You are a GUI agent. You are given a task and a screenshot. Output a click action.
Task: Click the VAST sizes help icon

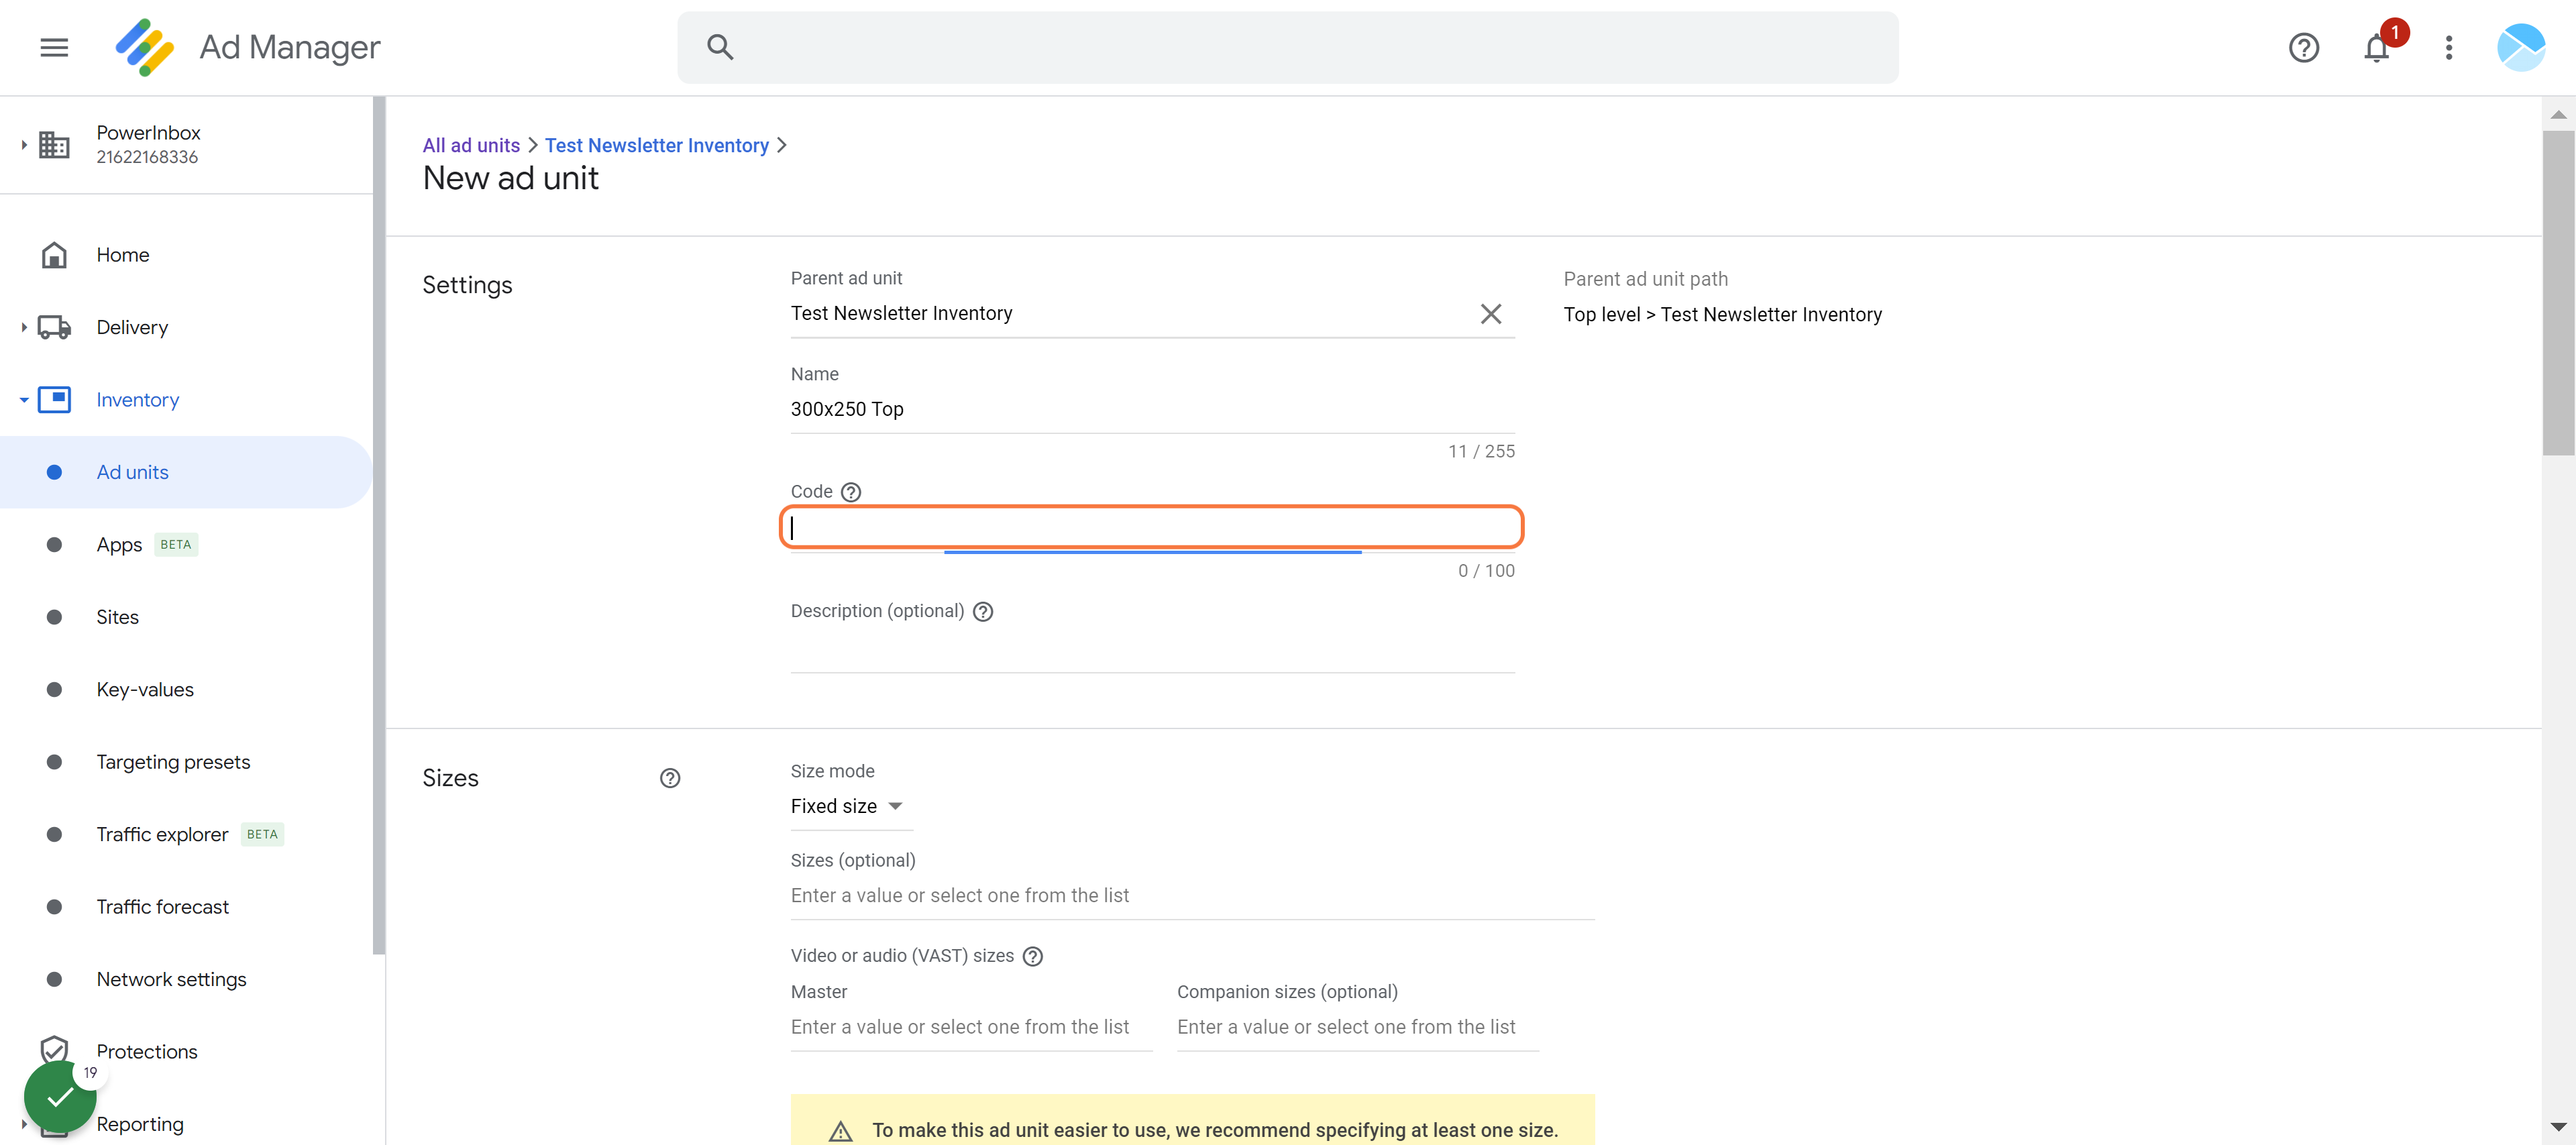pyautogui.click(x=1033, y=956)
